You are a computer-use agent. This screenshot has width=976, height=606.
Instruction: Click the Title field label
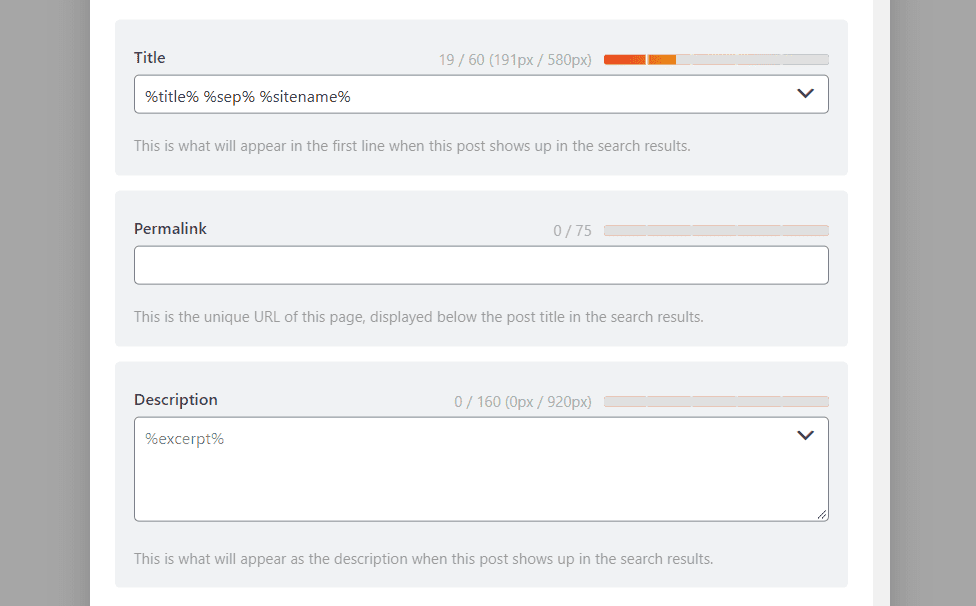pyautogui.click(x=149, y=57)
